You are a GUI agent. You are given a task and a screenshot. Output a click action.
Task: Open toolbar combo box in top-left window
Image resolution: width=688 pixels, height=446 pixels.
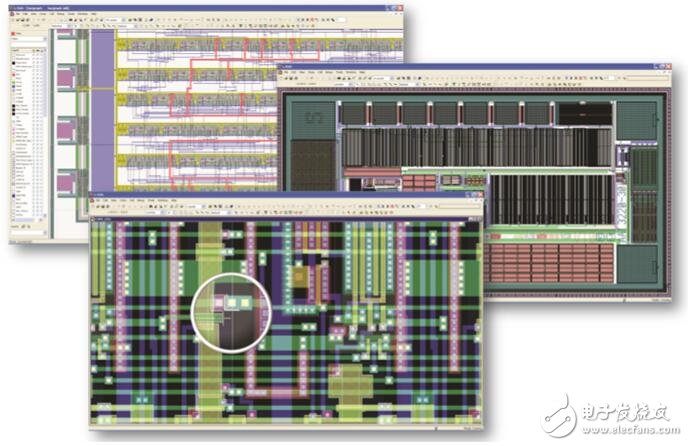pos(112,20)
